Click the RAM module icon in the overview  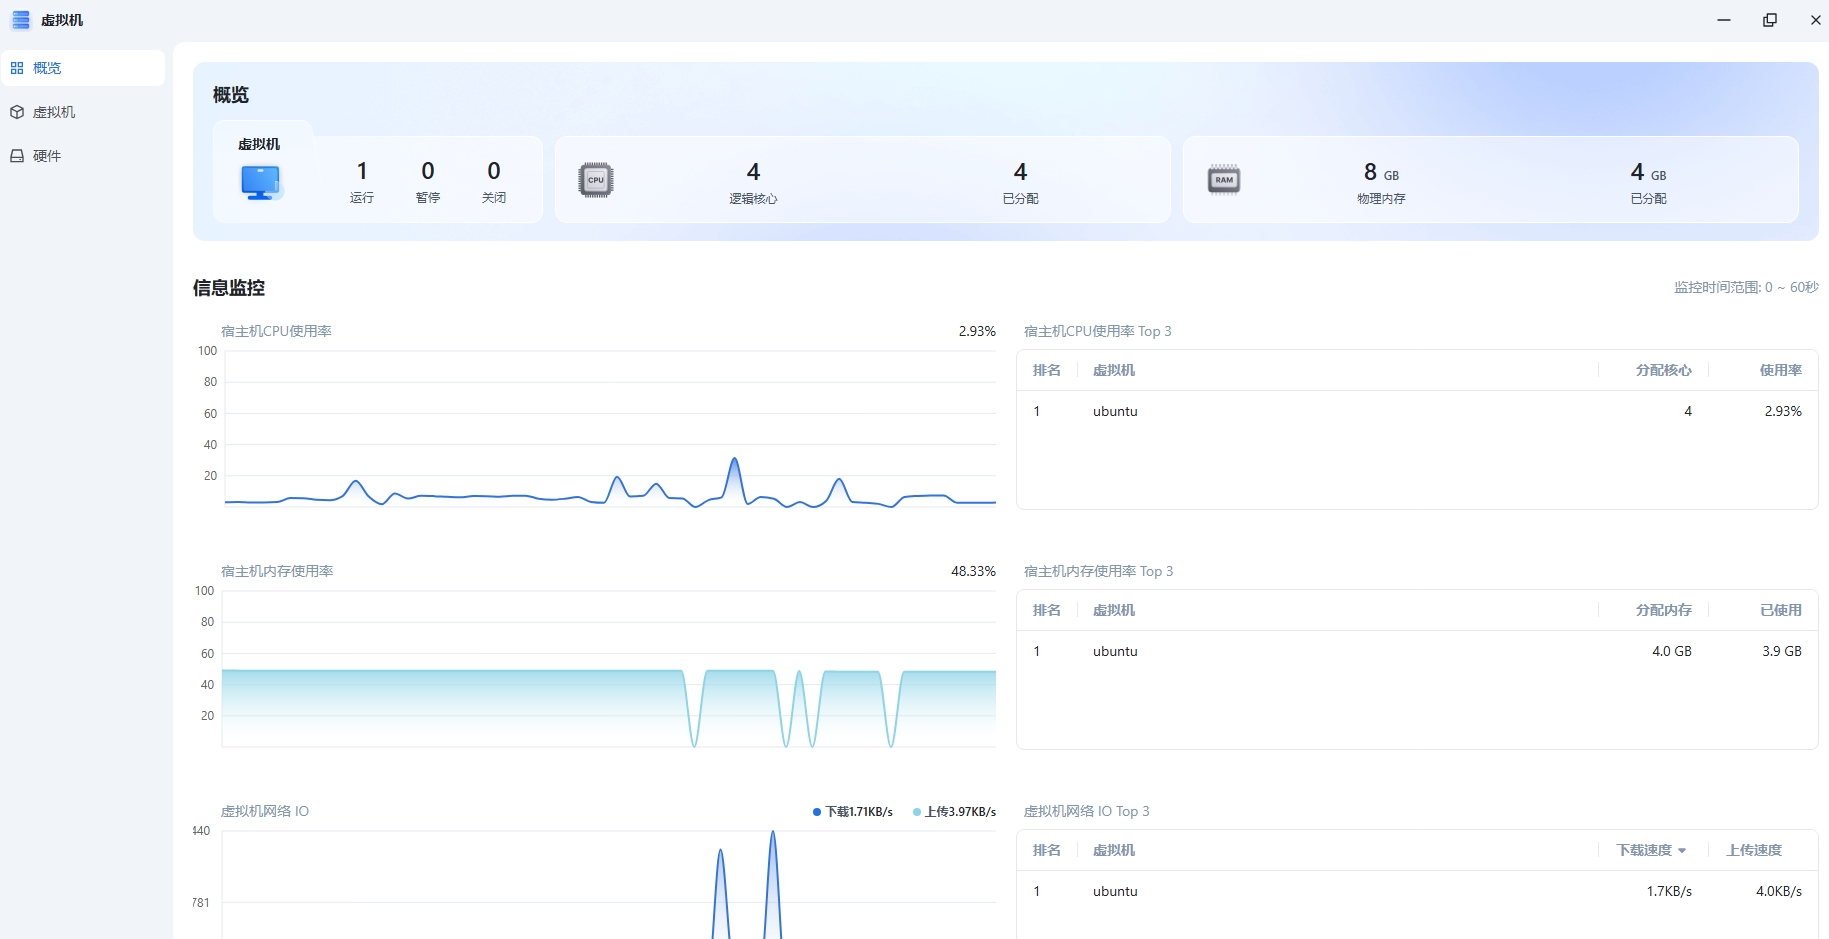click(1224, 180)
